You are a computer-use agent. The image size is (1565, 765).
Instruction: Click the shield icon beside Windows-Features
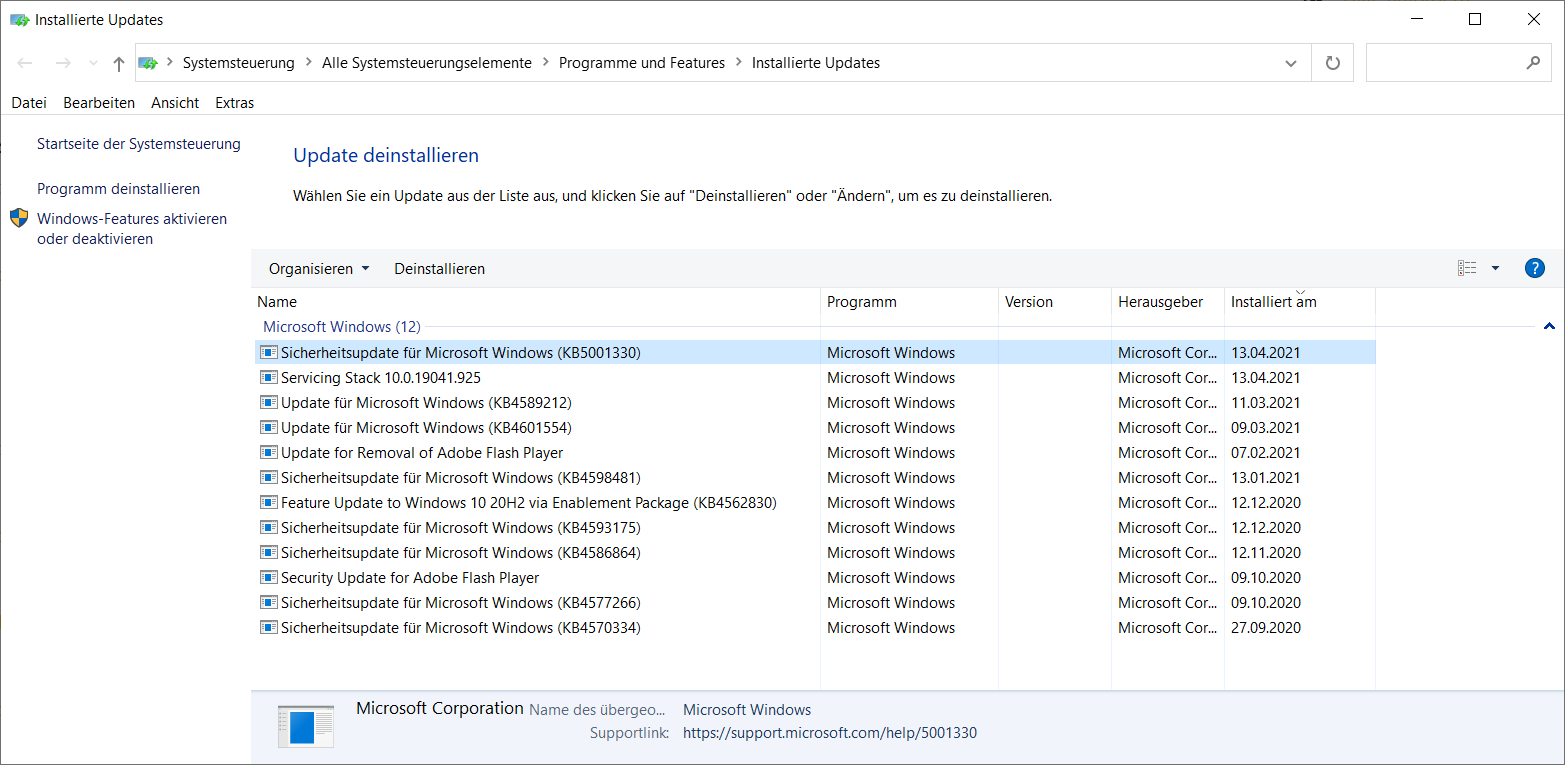pos(19,218)
